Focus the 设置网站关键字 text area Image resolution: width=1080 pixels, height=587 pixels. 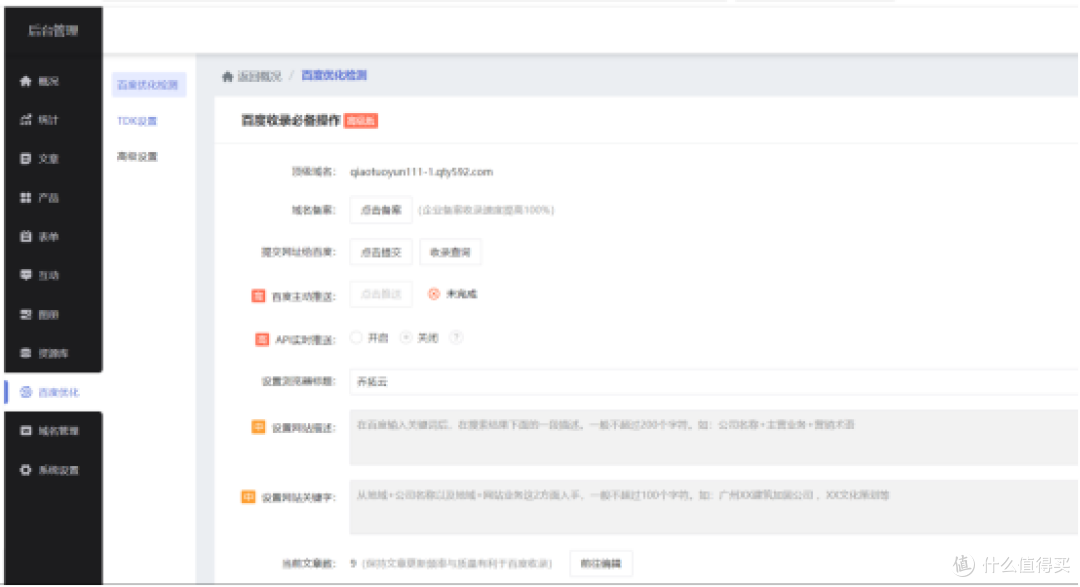coord(714,508)
